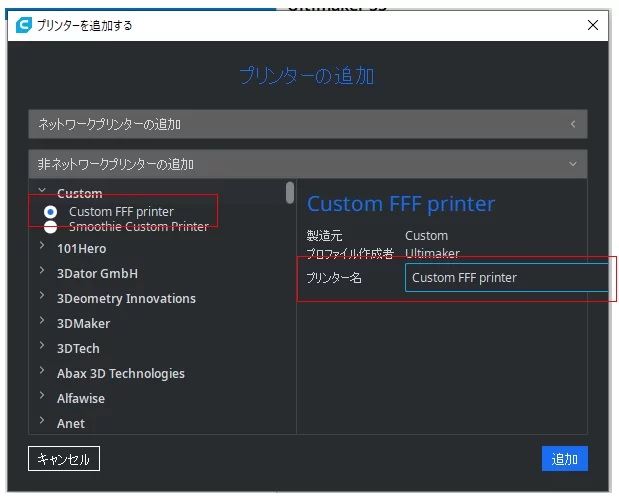This screenshot has height=499, width=619.
Task: Select the Smoothie Custom Printer radio button
Action: coord(50,227)
